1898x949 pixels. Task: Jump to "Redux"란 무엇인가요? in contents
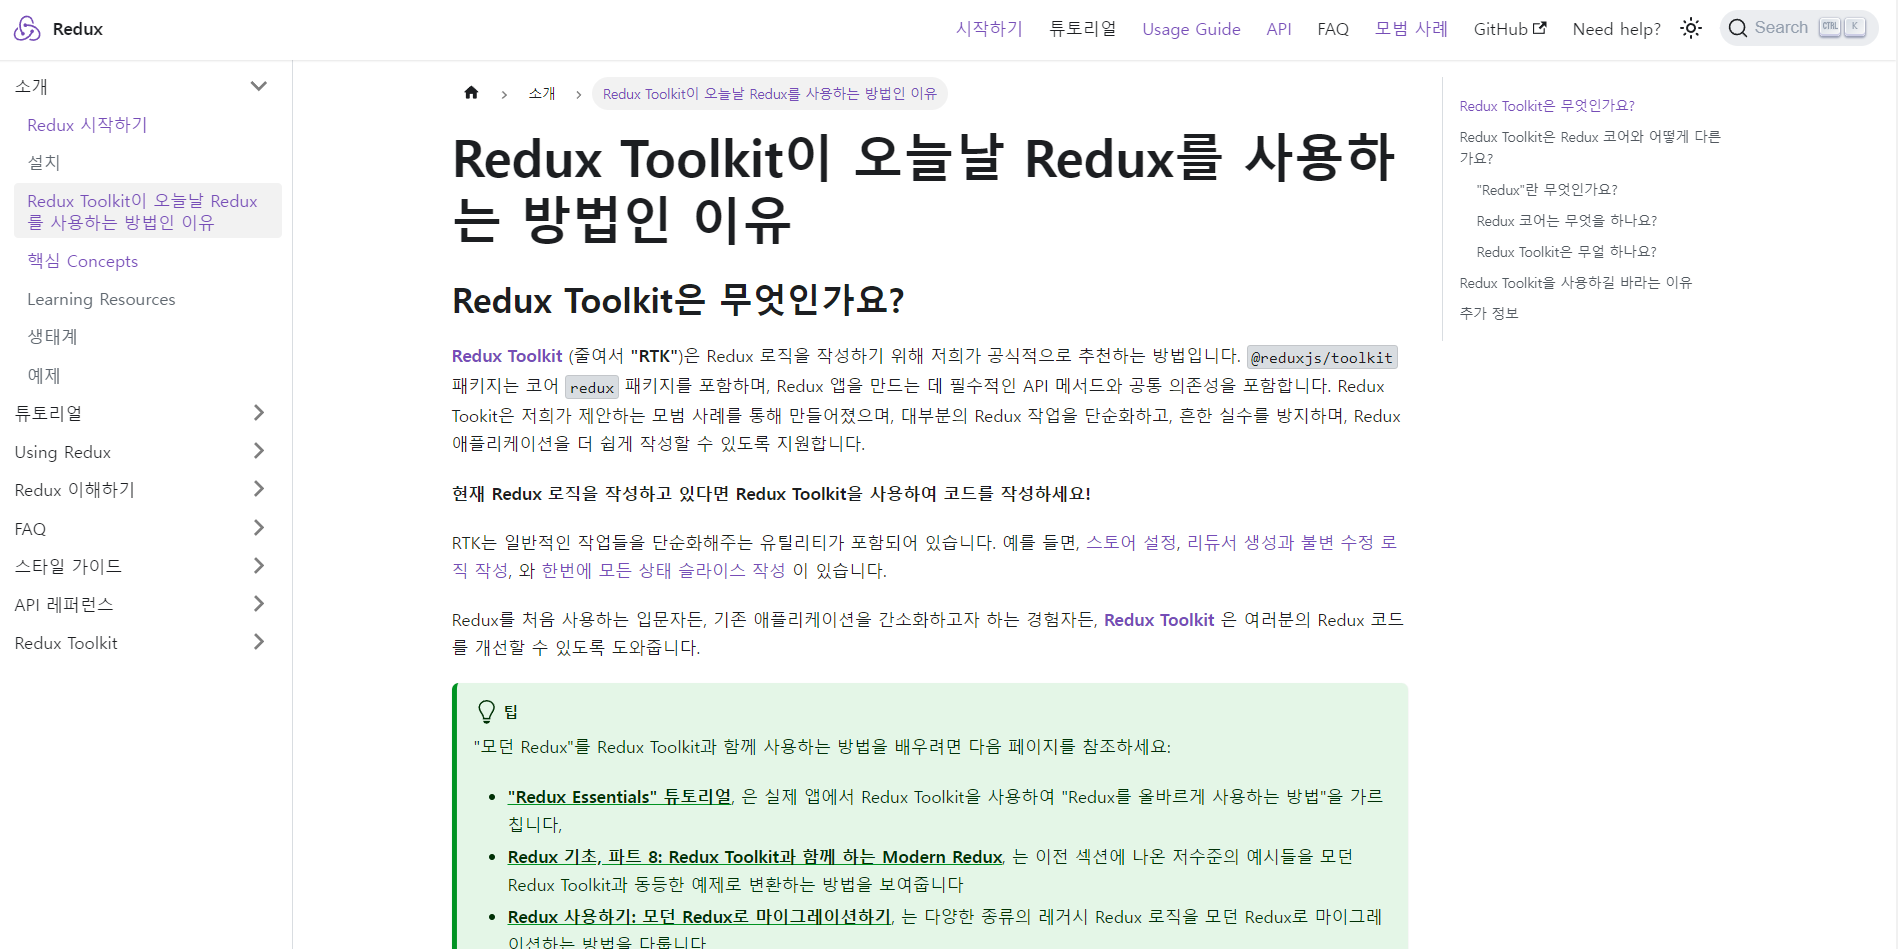pyautogui.click(x=1547, y=190)
